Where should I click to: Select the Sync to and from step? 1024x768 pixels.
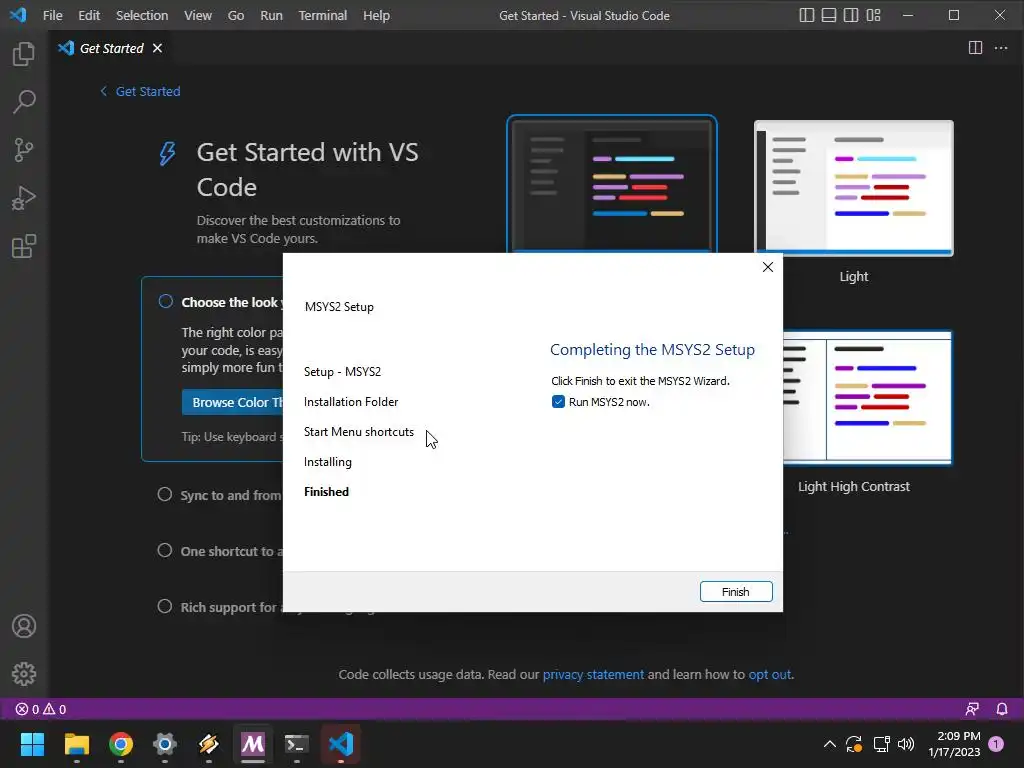[x=165, y=494]
